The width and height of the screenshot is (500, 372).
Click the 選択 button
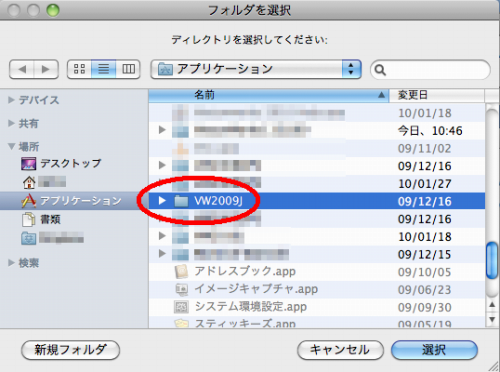point(434,350)
